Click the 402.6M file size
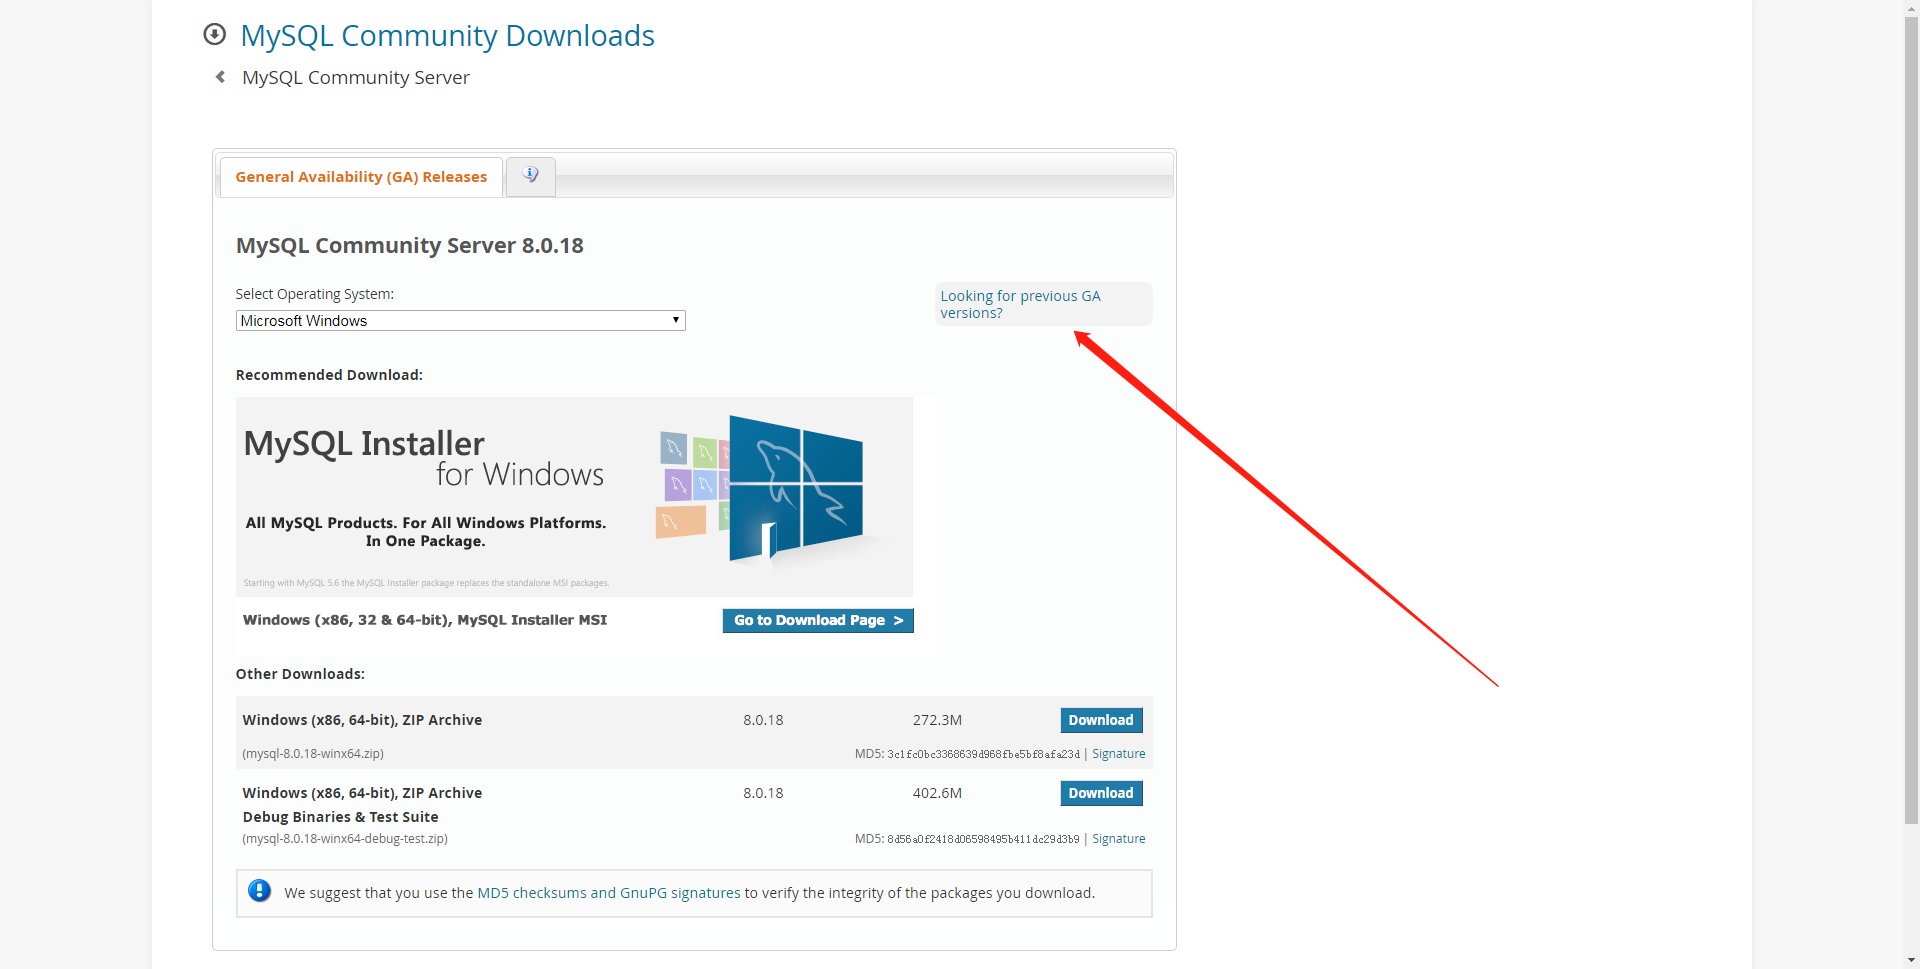Viewport: 1920px width, 969px height. (x=937, y=793)
